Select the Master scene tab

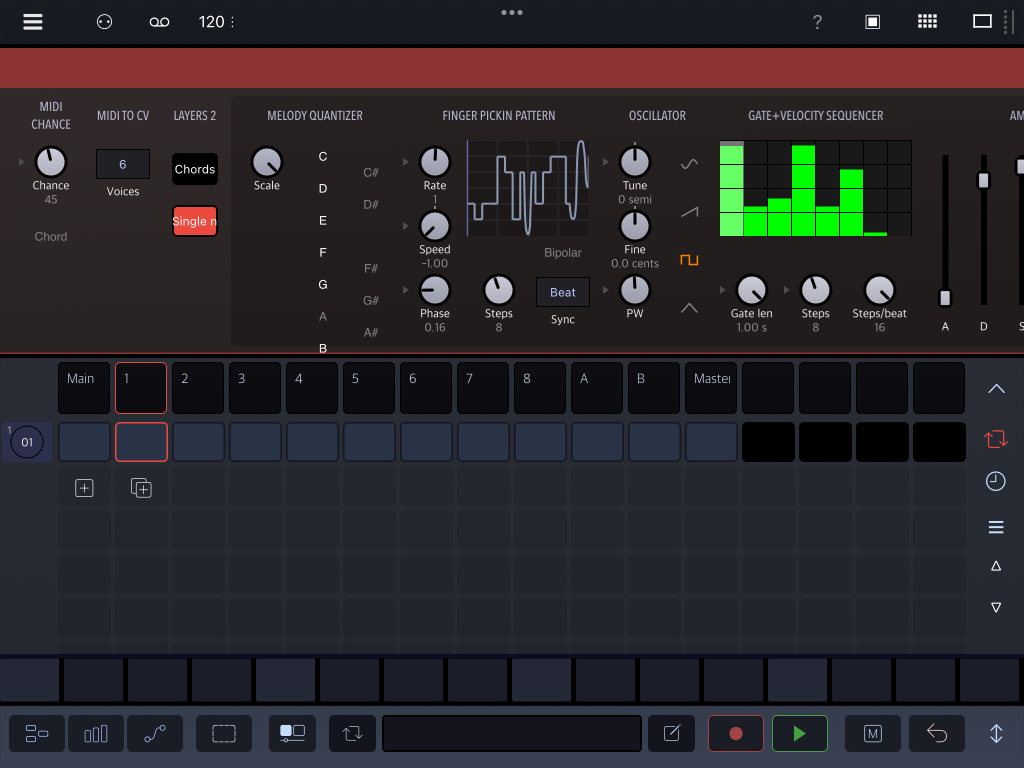pos(711,388)
